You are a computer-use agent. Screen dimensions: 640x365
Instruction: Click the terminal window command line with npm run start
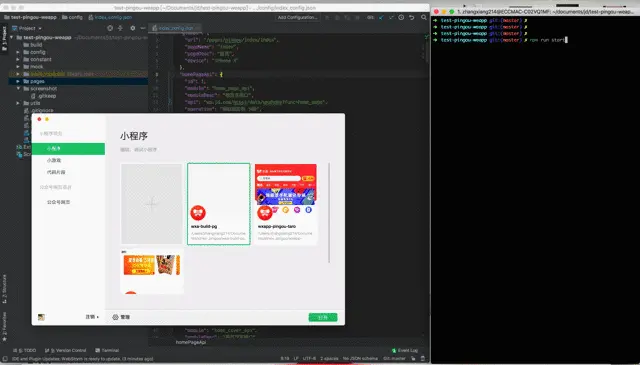pos(500,40)
